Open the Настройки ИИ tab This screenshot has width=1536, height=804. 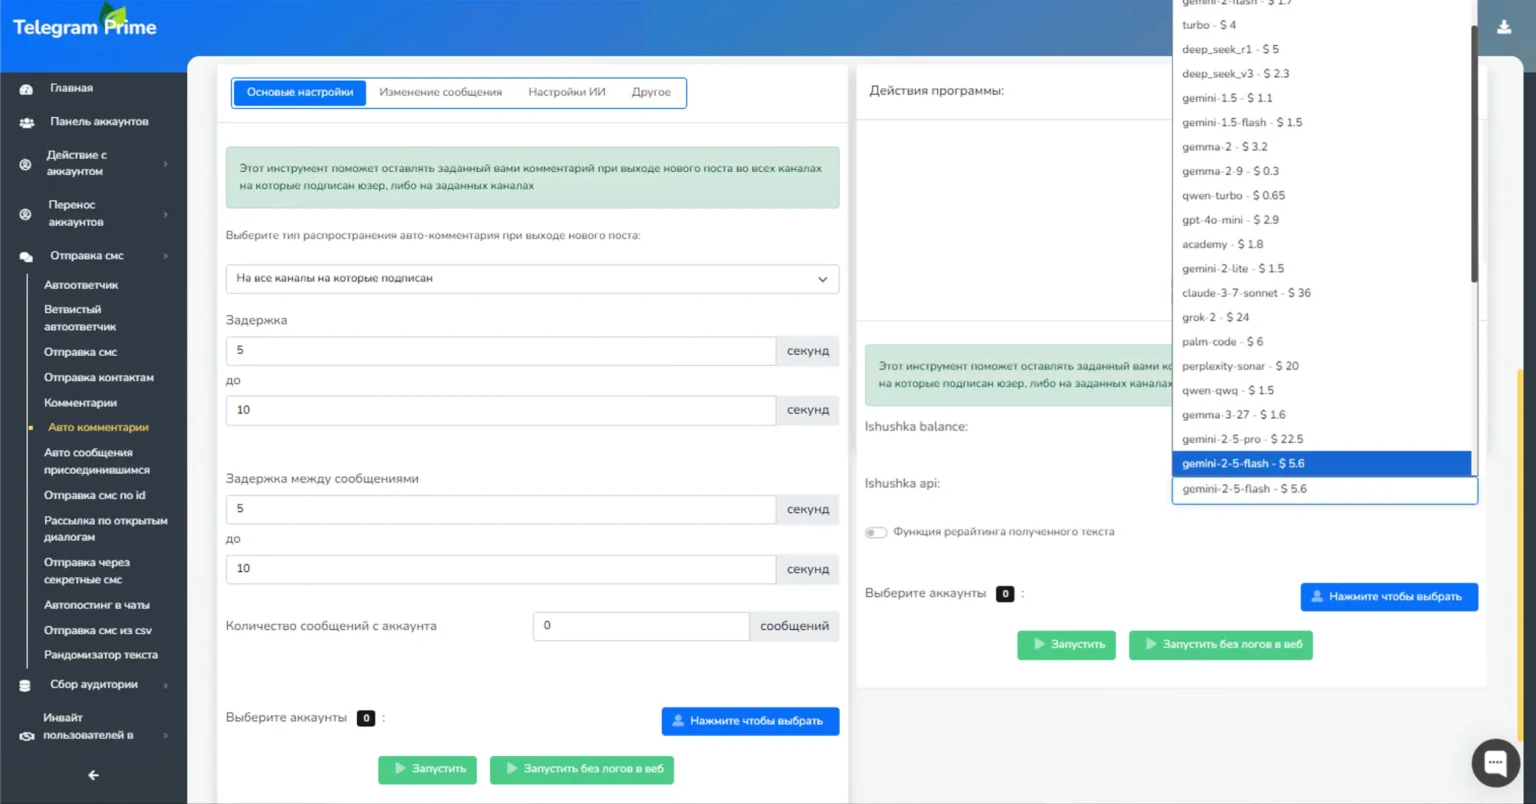point(565,92)
